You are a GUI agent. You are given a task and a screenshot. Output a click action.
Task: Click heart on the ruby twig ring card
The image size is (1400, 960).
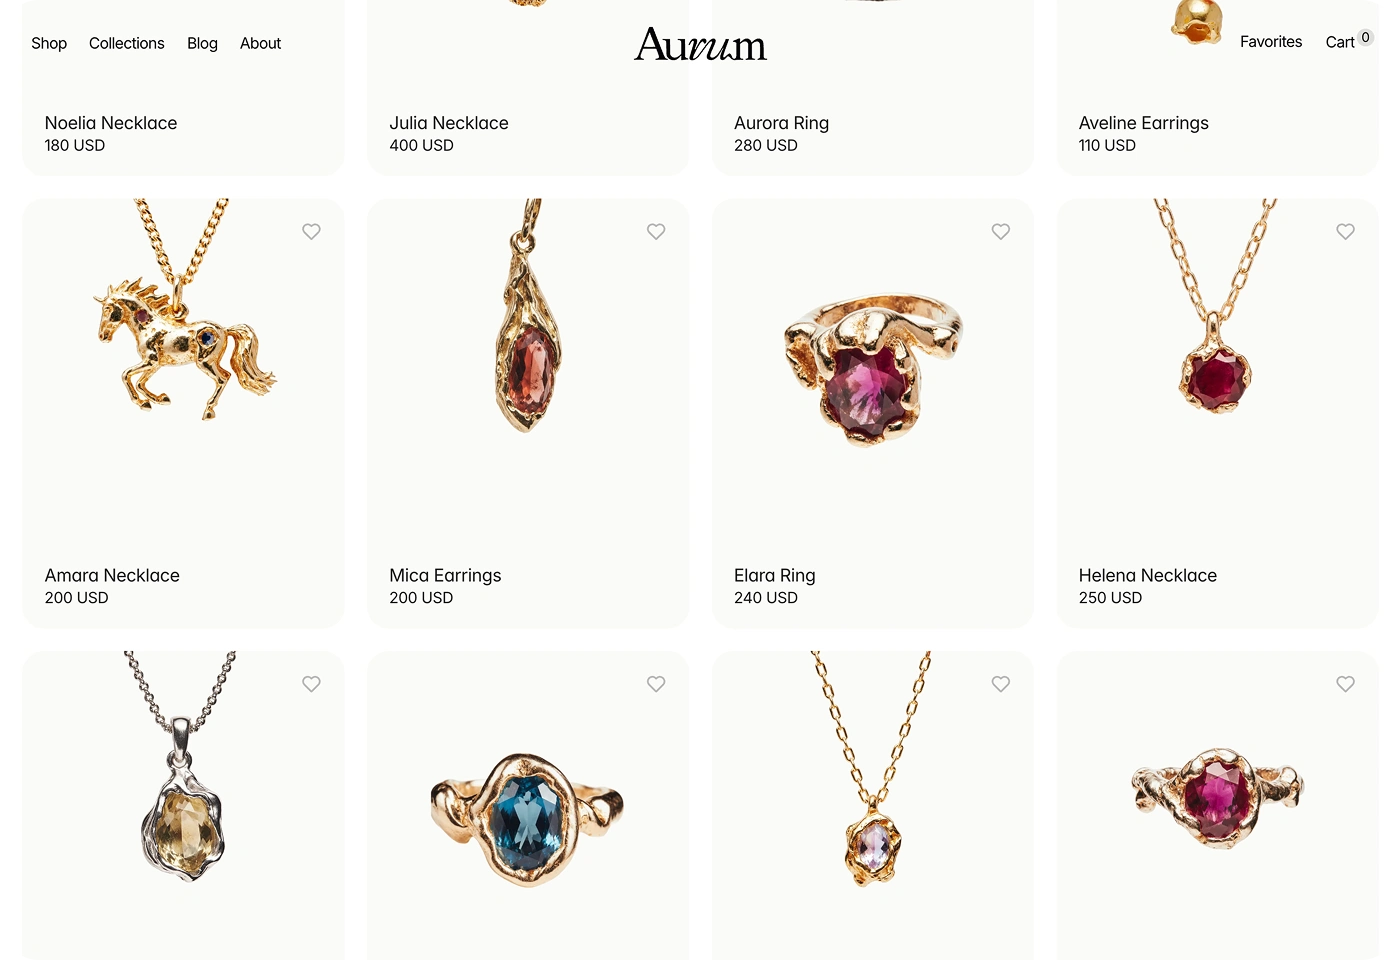1346,684
